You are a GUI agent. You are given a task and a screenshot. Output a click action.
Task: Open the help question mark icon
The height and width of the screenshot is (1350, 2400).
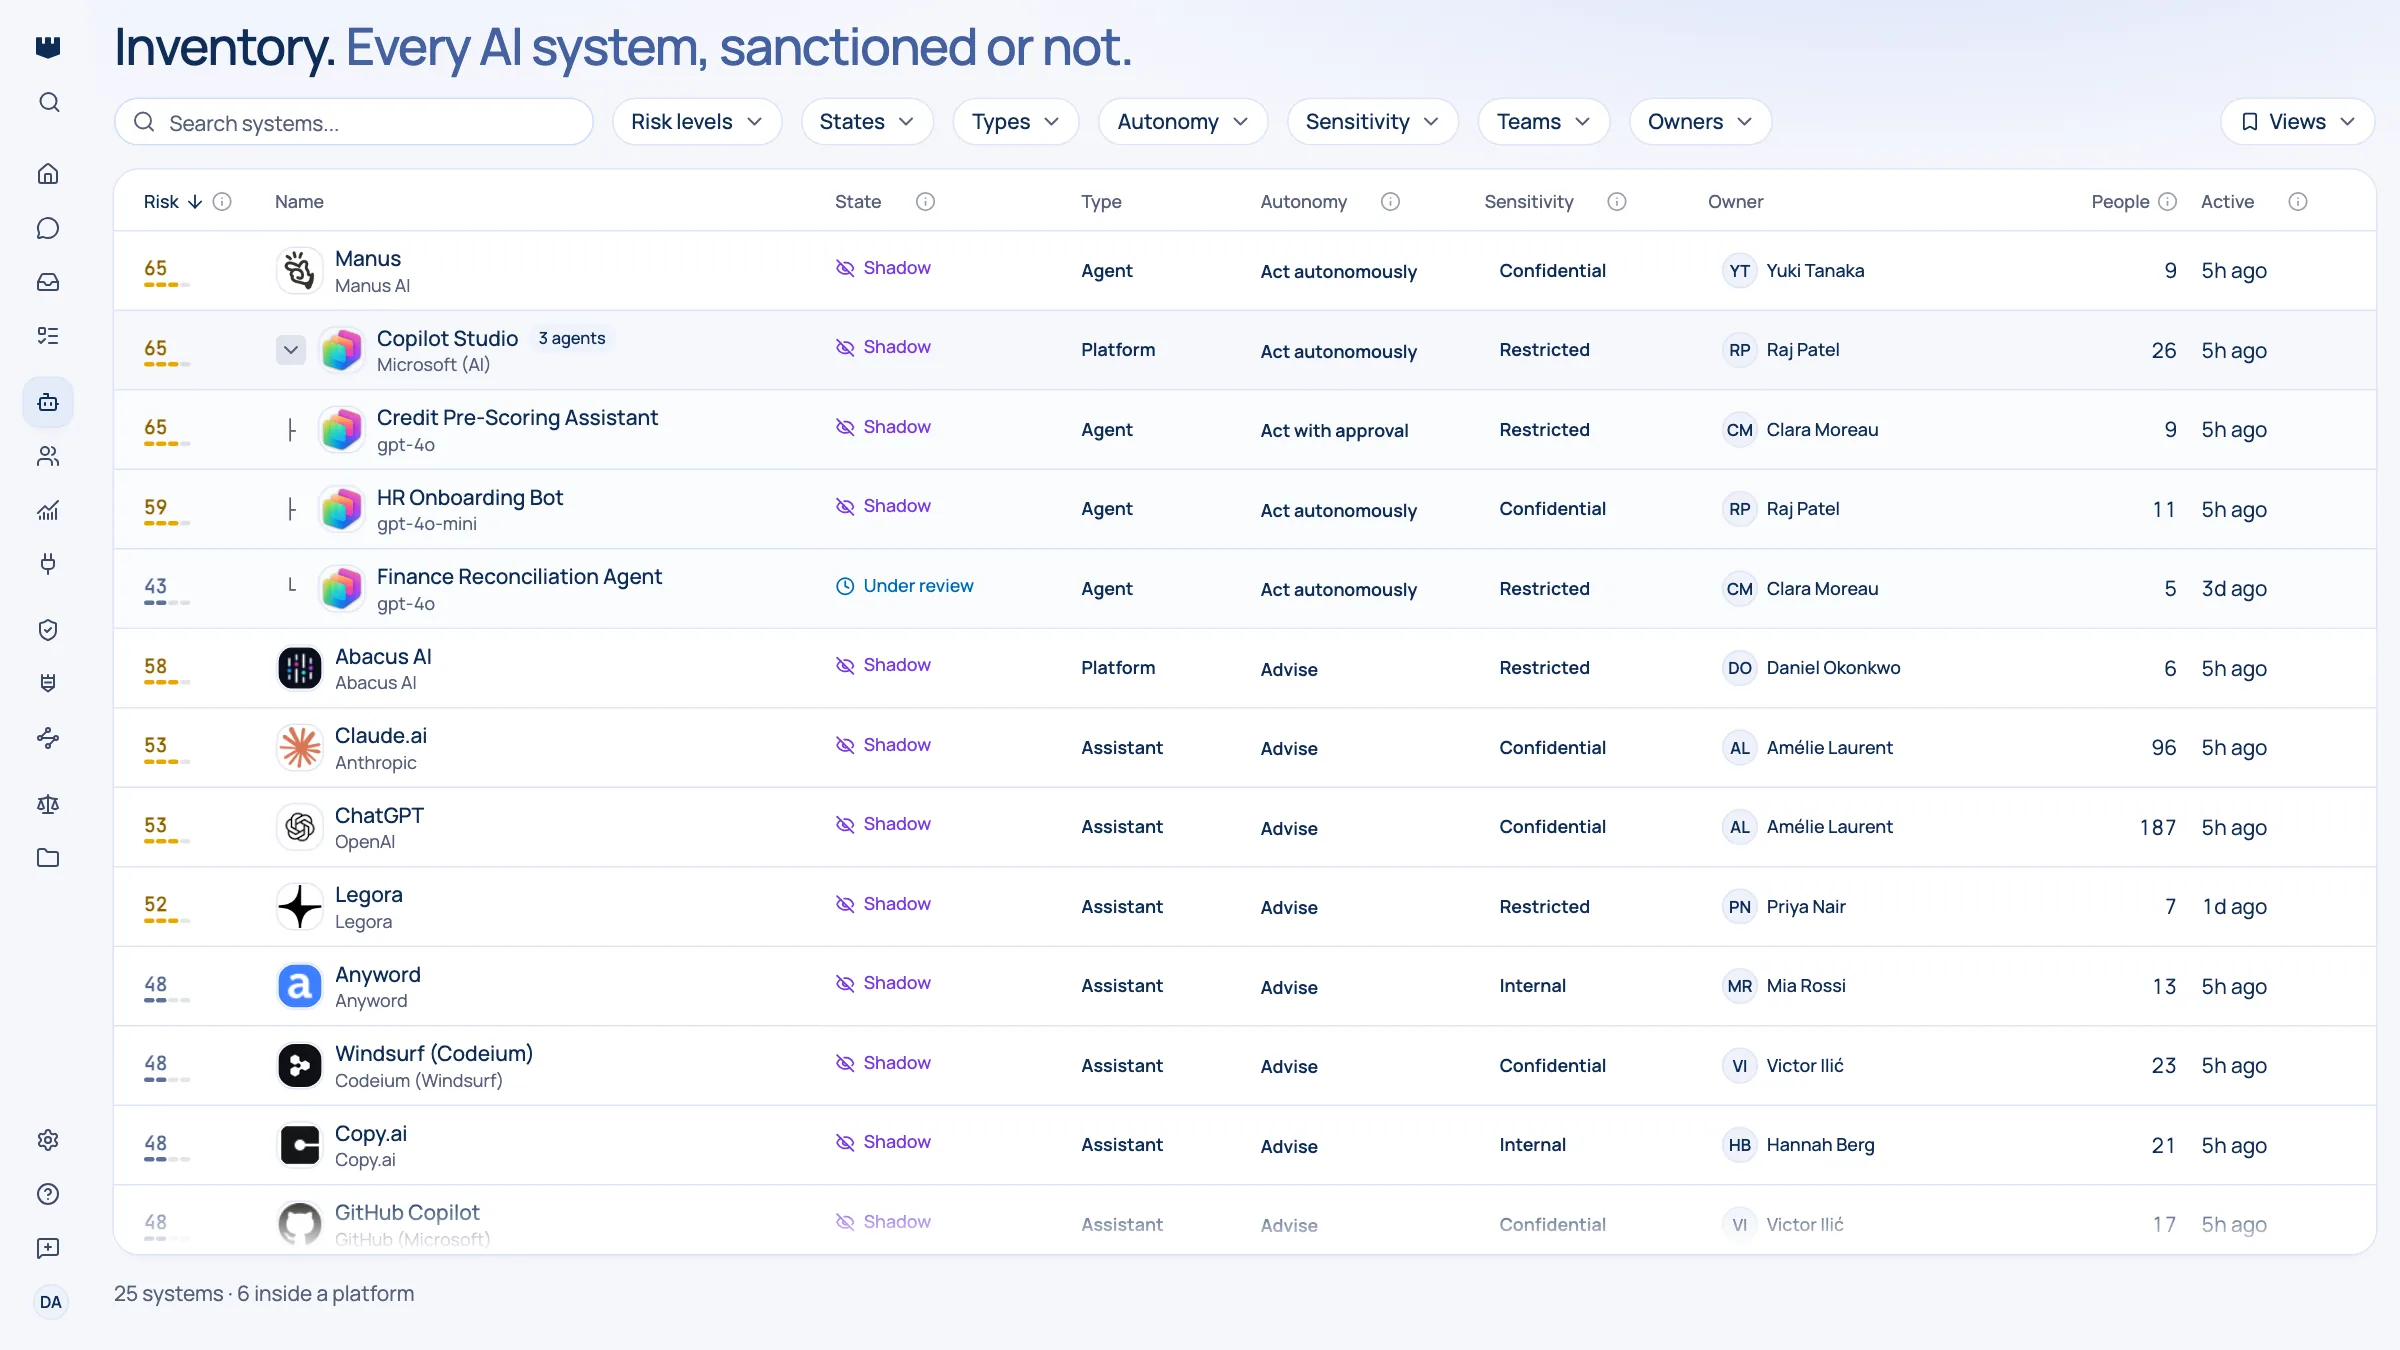click(48, 1194)
